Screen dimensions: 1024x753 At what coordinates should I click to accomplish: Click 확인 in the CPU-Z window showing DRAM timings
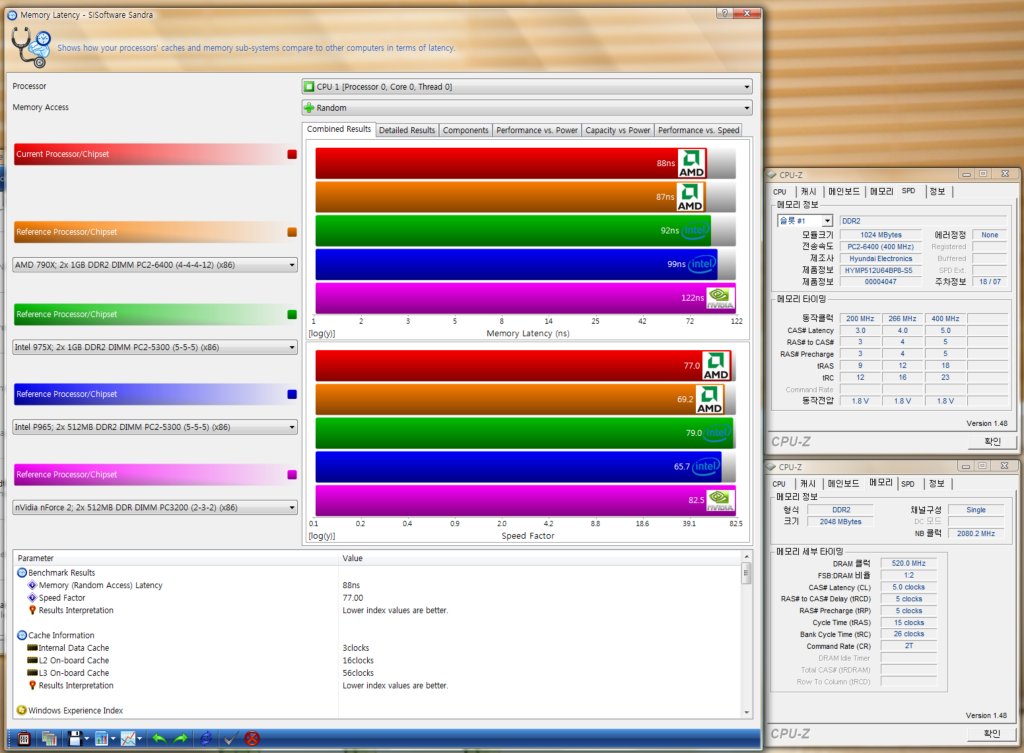[992, 733]
